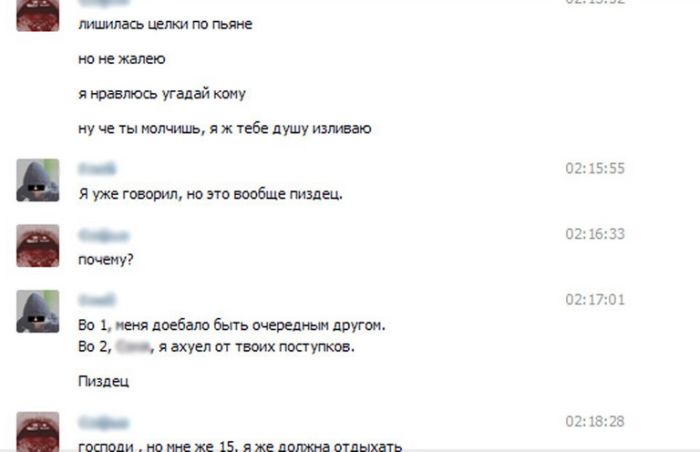Image resolution: width=700 pixels, height=452 pixels.
Task: Select the message starting "Я уже говорил"
Action: click(x=210, y=194)
